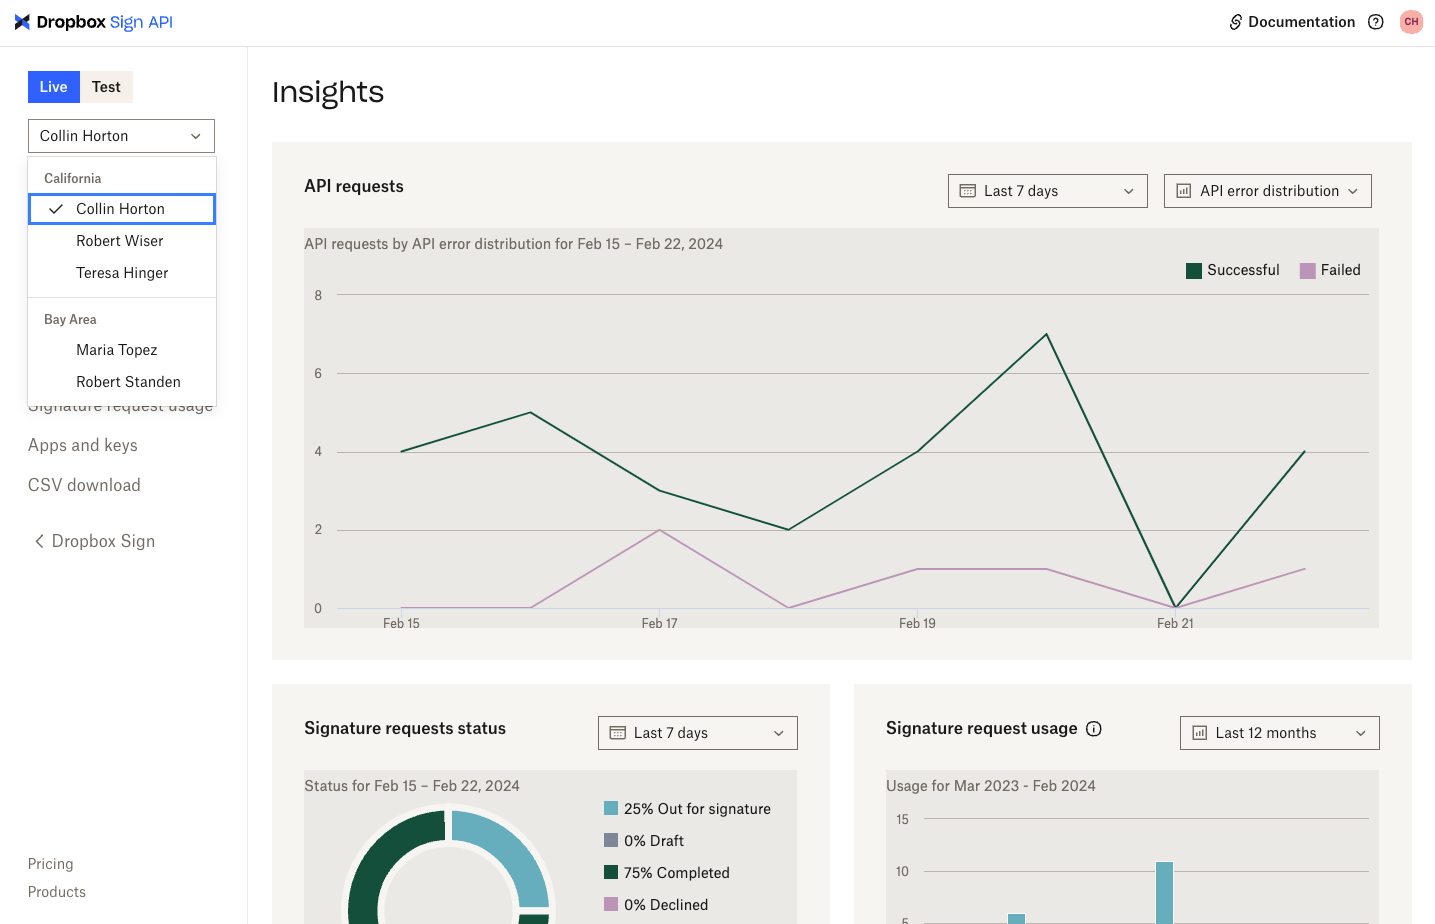
Task: Click chart icon in API error distribution selector
Action: (x=1184, y=191)
